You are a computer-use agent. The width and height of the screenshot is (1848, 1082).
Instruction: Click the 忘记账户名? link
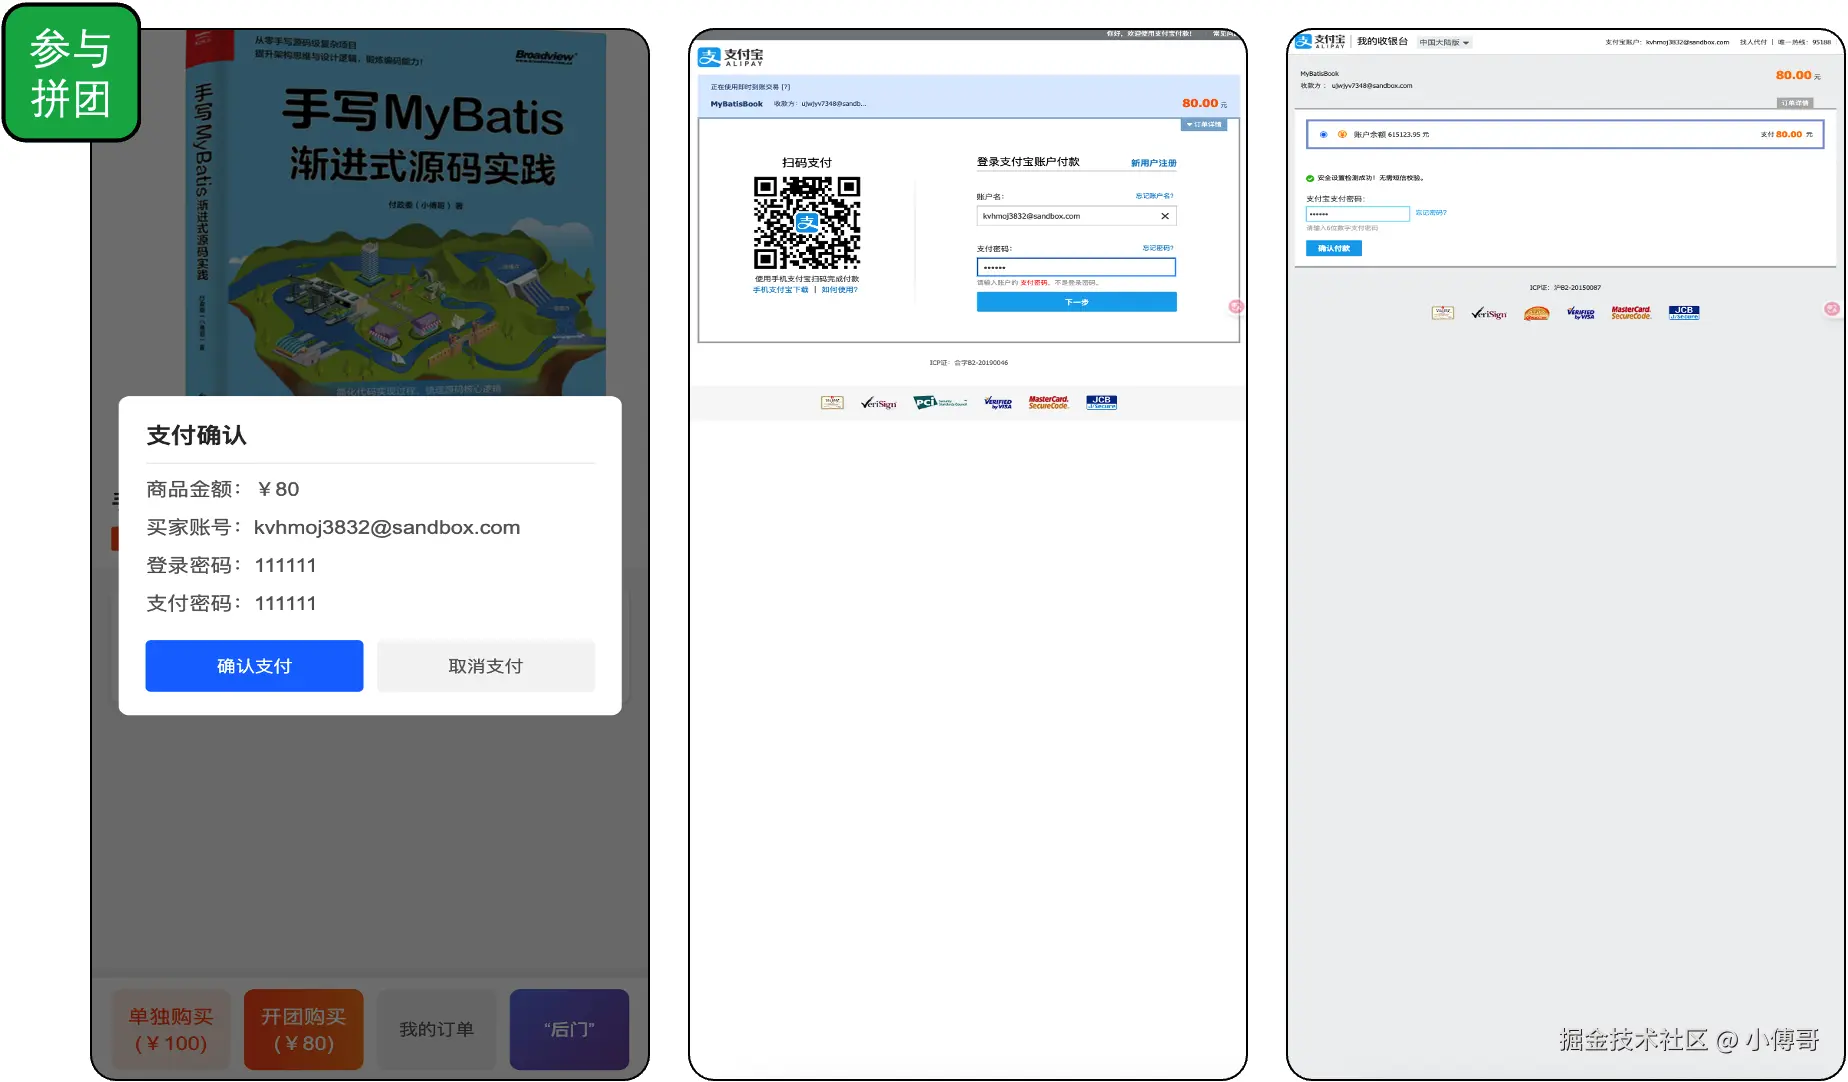1155,196
